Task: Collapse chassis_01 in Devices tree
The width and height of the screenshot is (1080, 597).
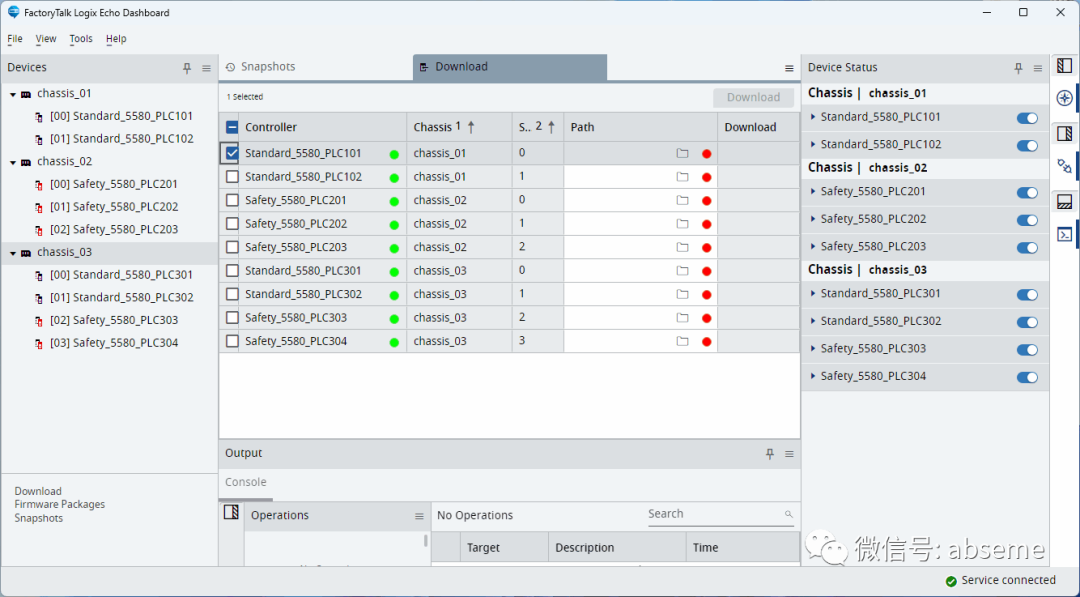Action: coord(12,94)
